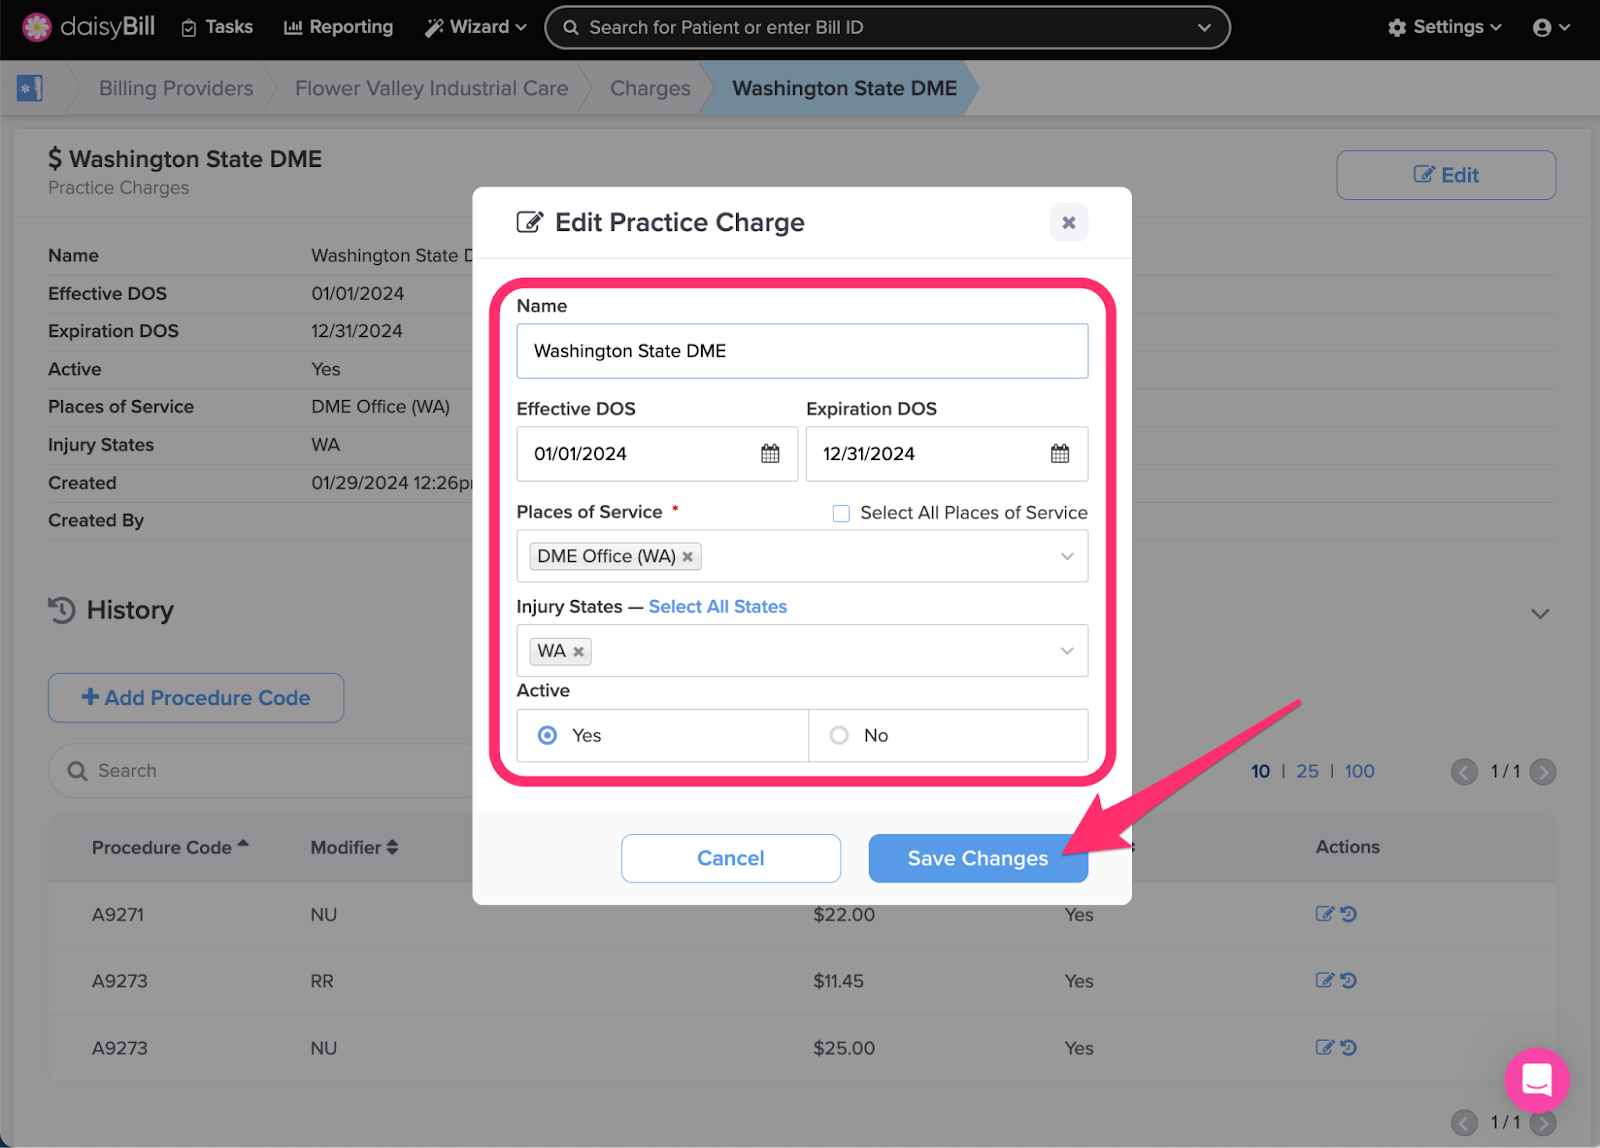
Task: Go to Charges breadcrumb
Action: click(650, 88)
